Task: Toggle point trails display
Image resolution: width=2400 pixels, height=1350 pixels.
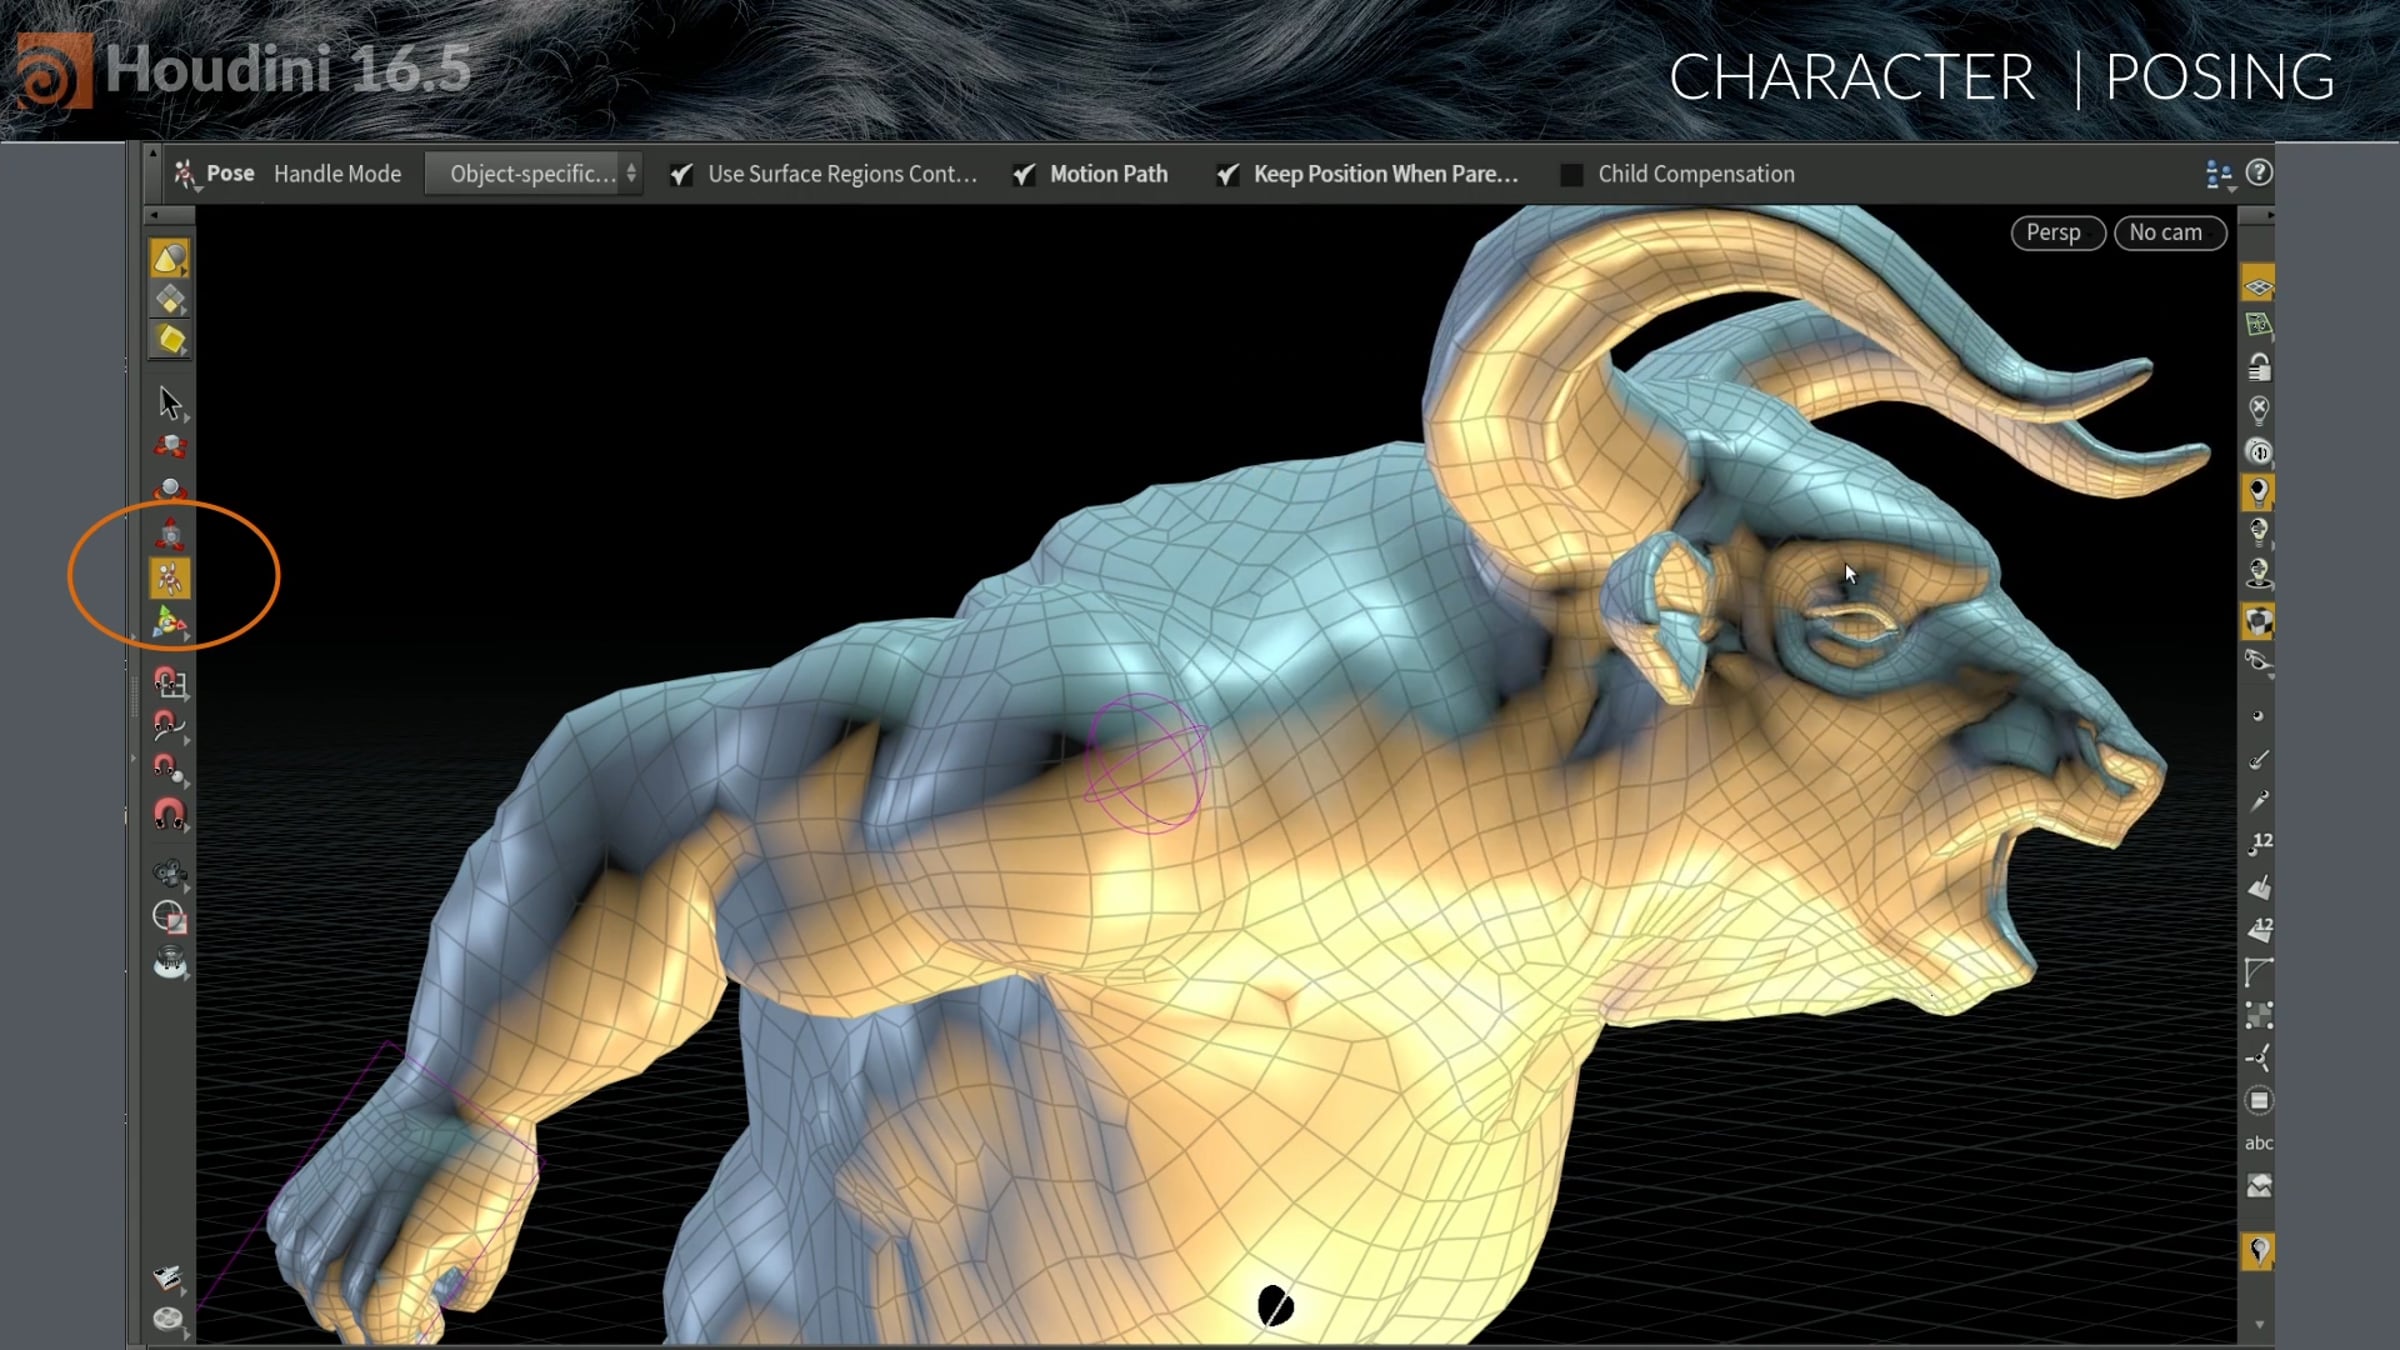Action: click(x=2258, y=801)
